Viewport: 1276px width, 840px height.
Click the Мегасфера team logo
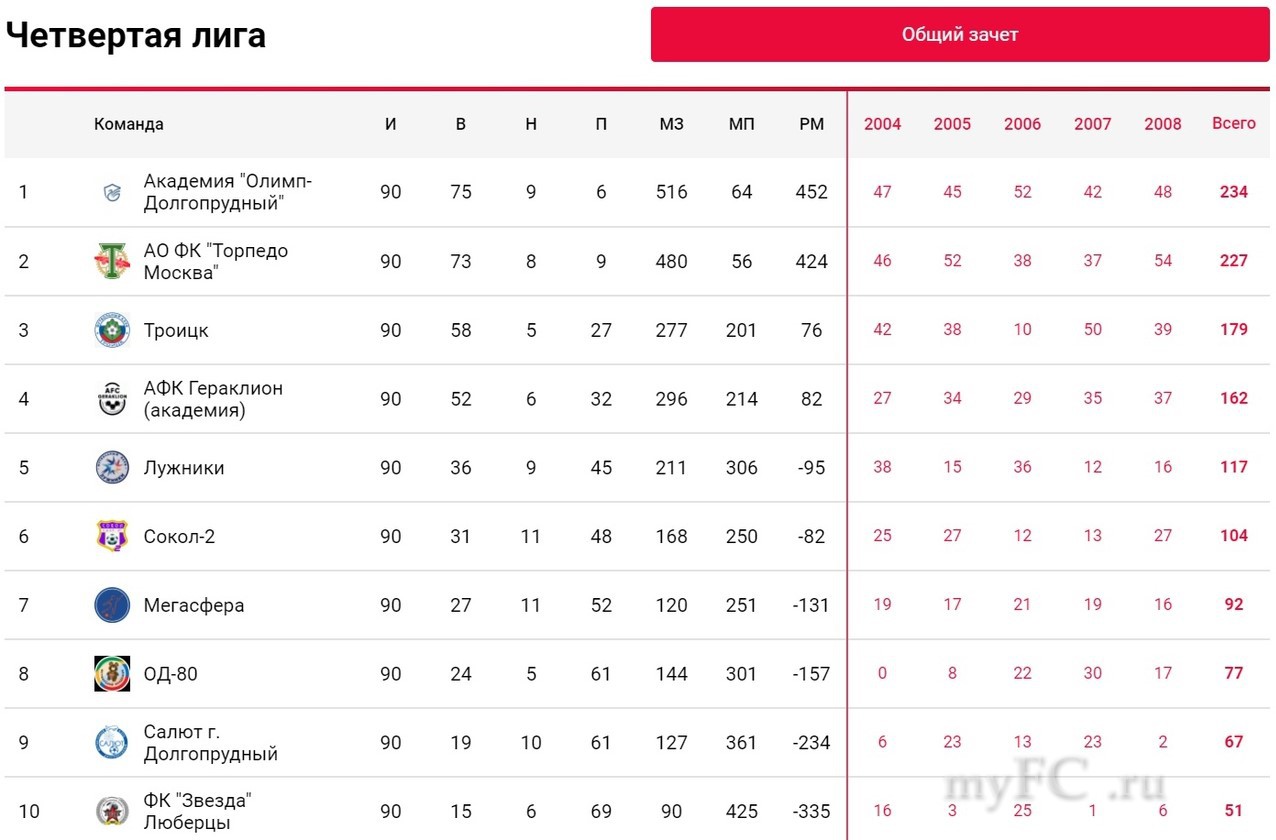pos(112,605)
